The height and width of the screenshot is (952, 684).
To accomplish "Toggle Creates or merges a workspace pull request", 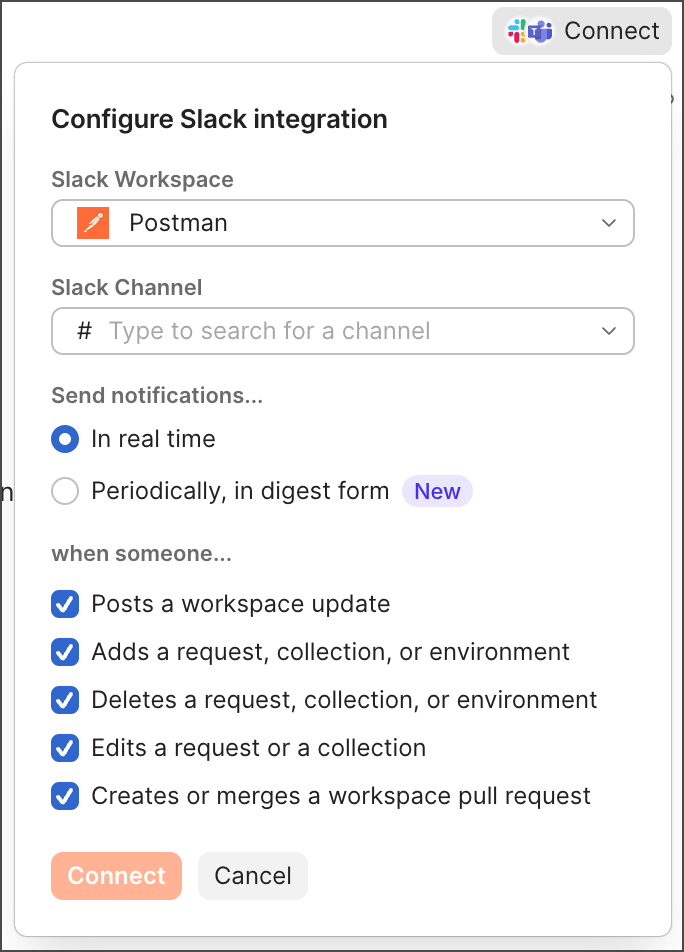I will [65, 796].
